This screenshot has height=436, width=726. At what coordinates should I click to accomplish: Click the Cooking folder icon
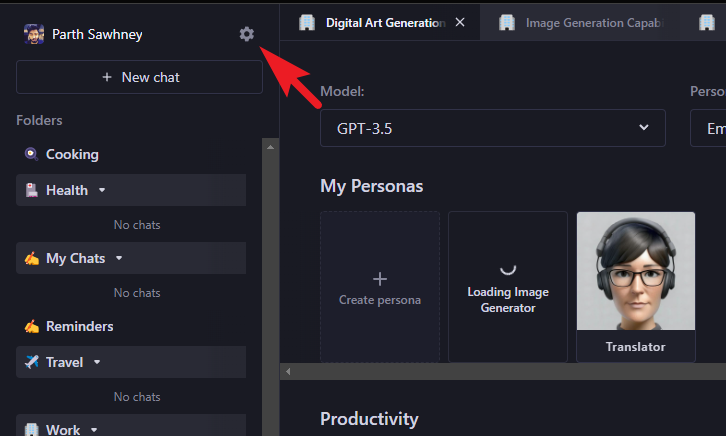coord(31,154)
